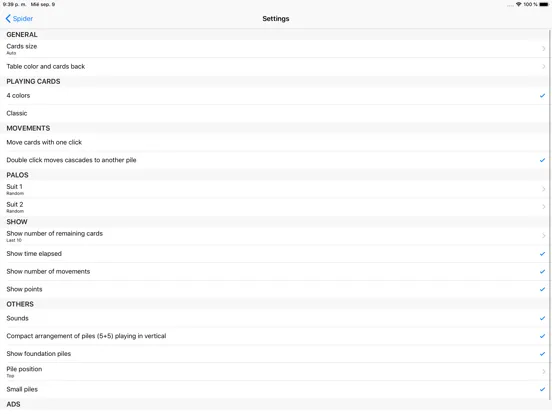Toggle the Double click moves cascades checkmark
The height and width of the screenshot is (414, 552).
(x=542, y=160)
